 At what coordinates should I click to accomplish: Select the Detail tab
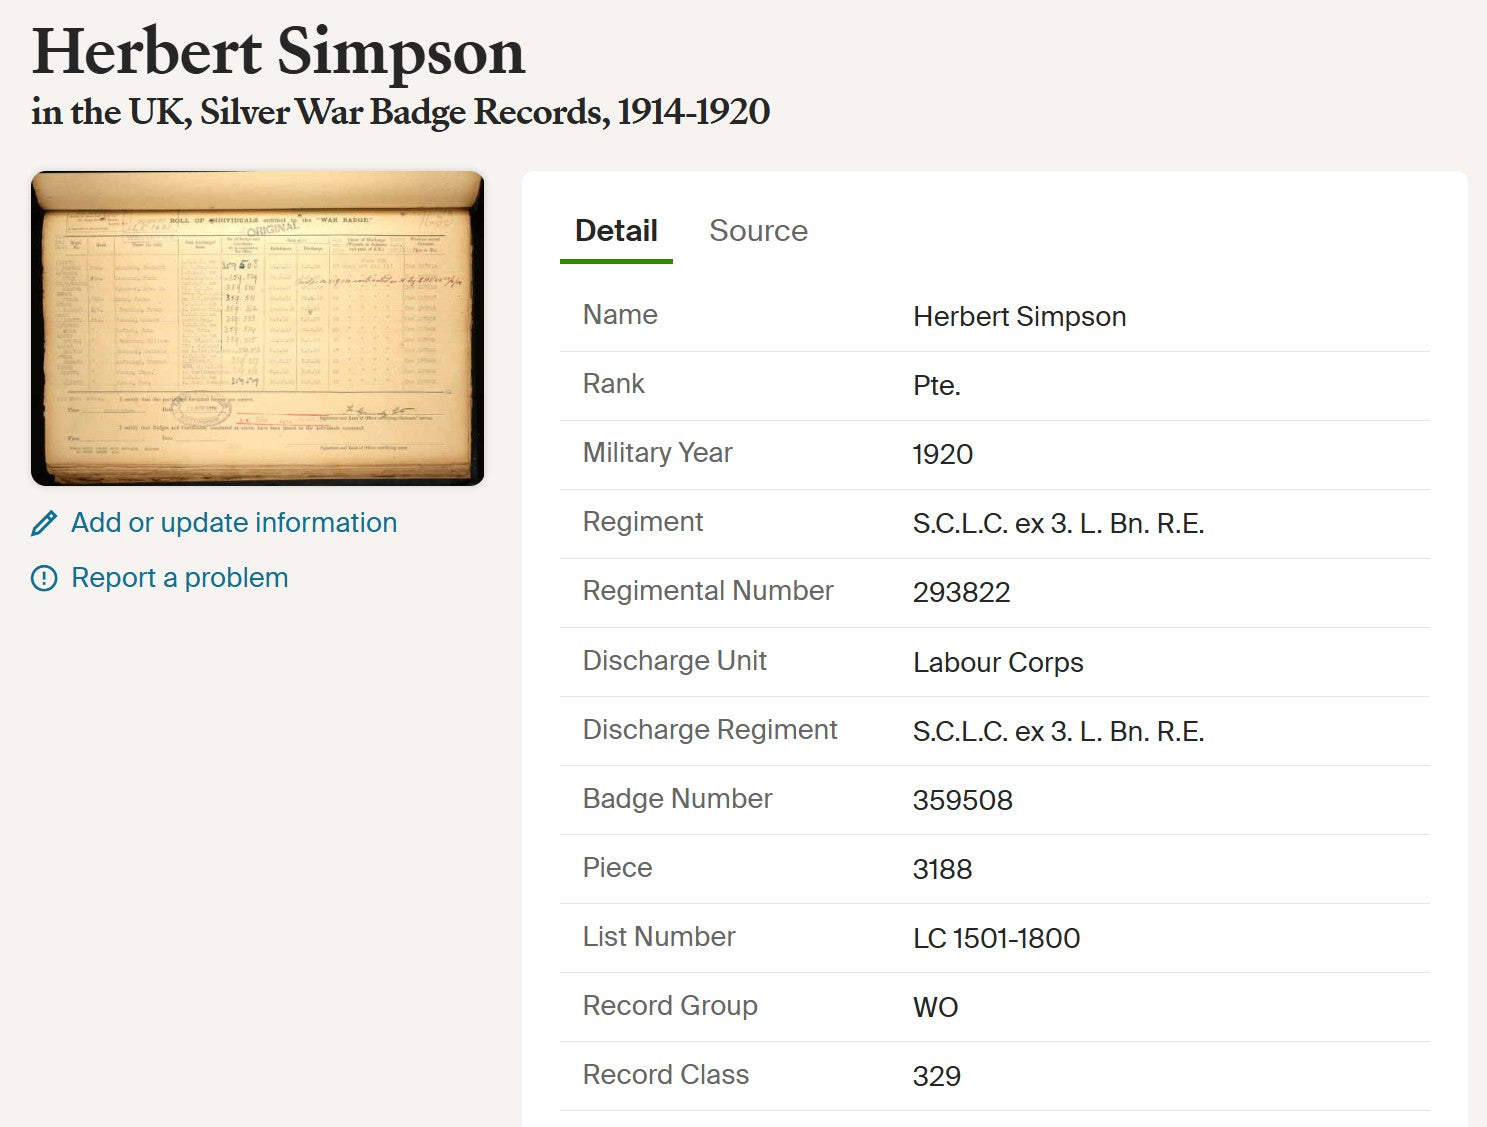click(x=616, y=231)
